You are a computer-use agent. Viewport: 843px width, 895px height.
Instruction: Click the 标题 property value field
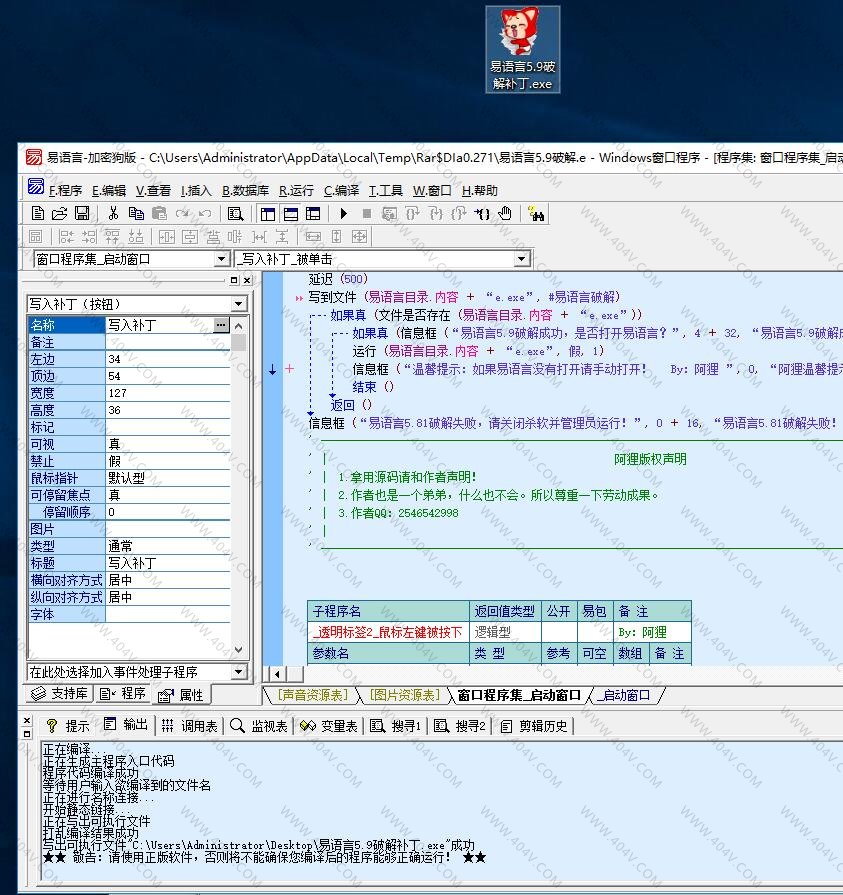[x=168, y=563]
